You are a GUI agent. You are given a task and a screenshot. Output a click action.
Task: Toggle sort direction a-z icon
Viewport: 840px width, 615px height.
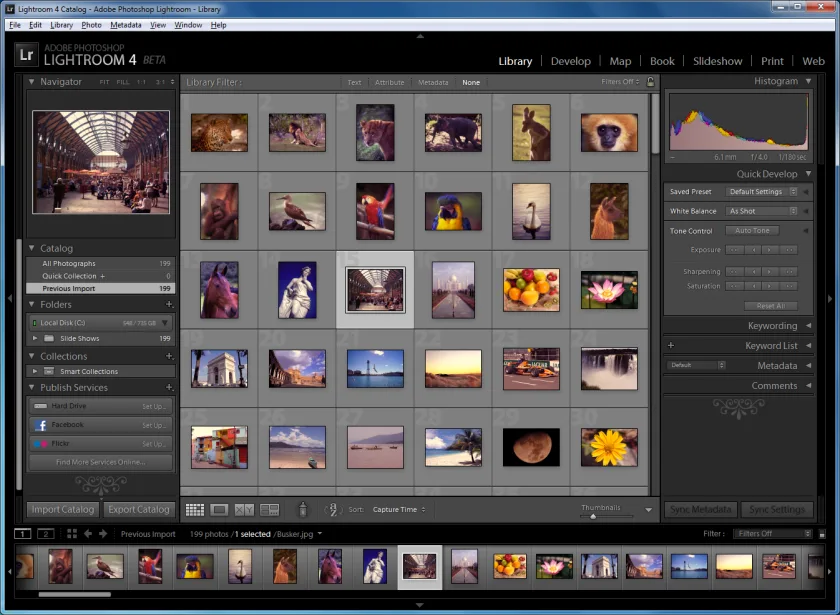[333, 509]
